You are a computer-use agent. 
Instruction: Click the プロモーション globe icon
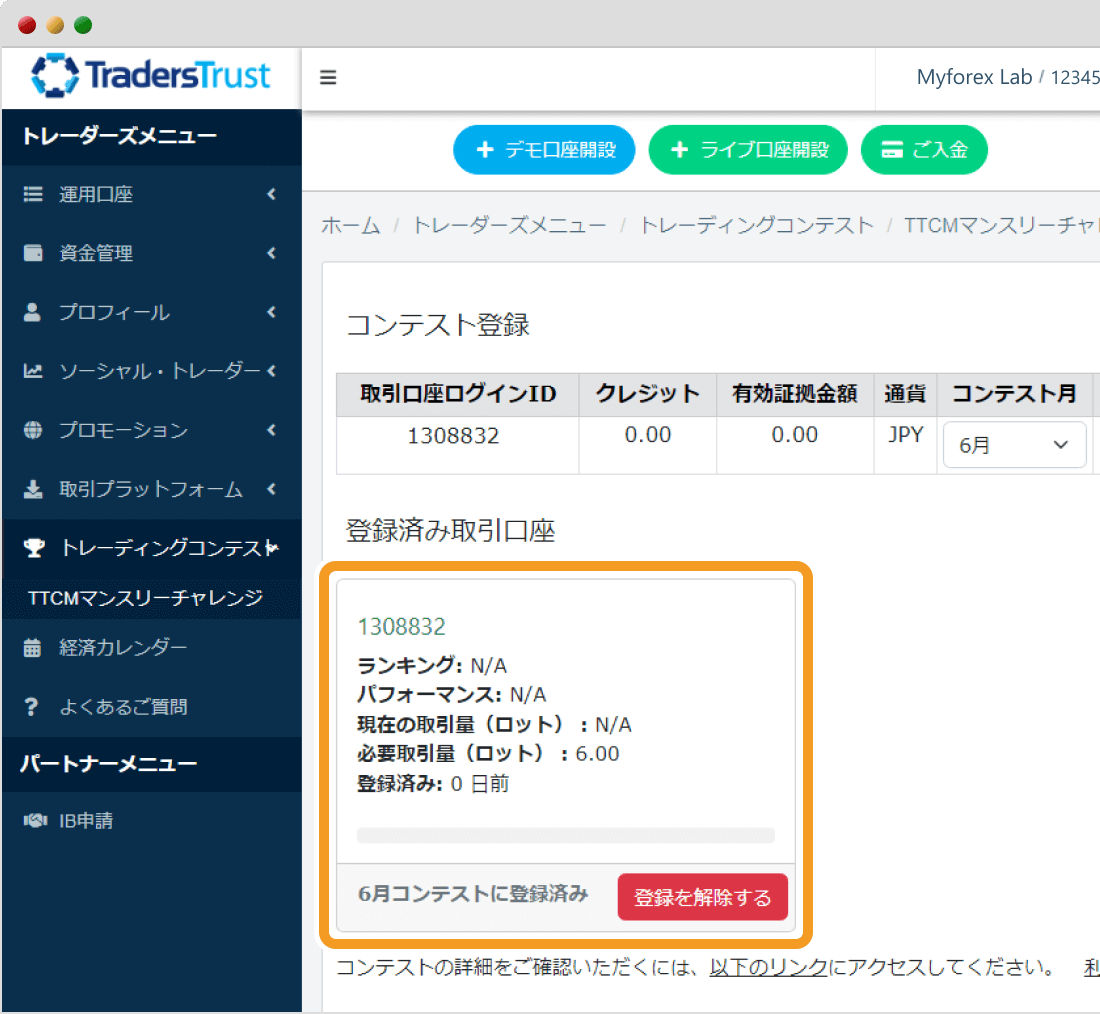[x=33, y=430]
